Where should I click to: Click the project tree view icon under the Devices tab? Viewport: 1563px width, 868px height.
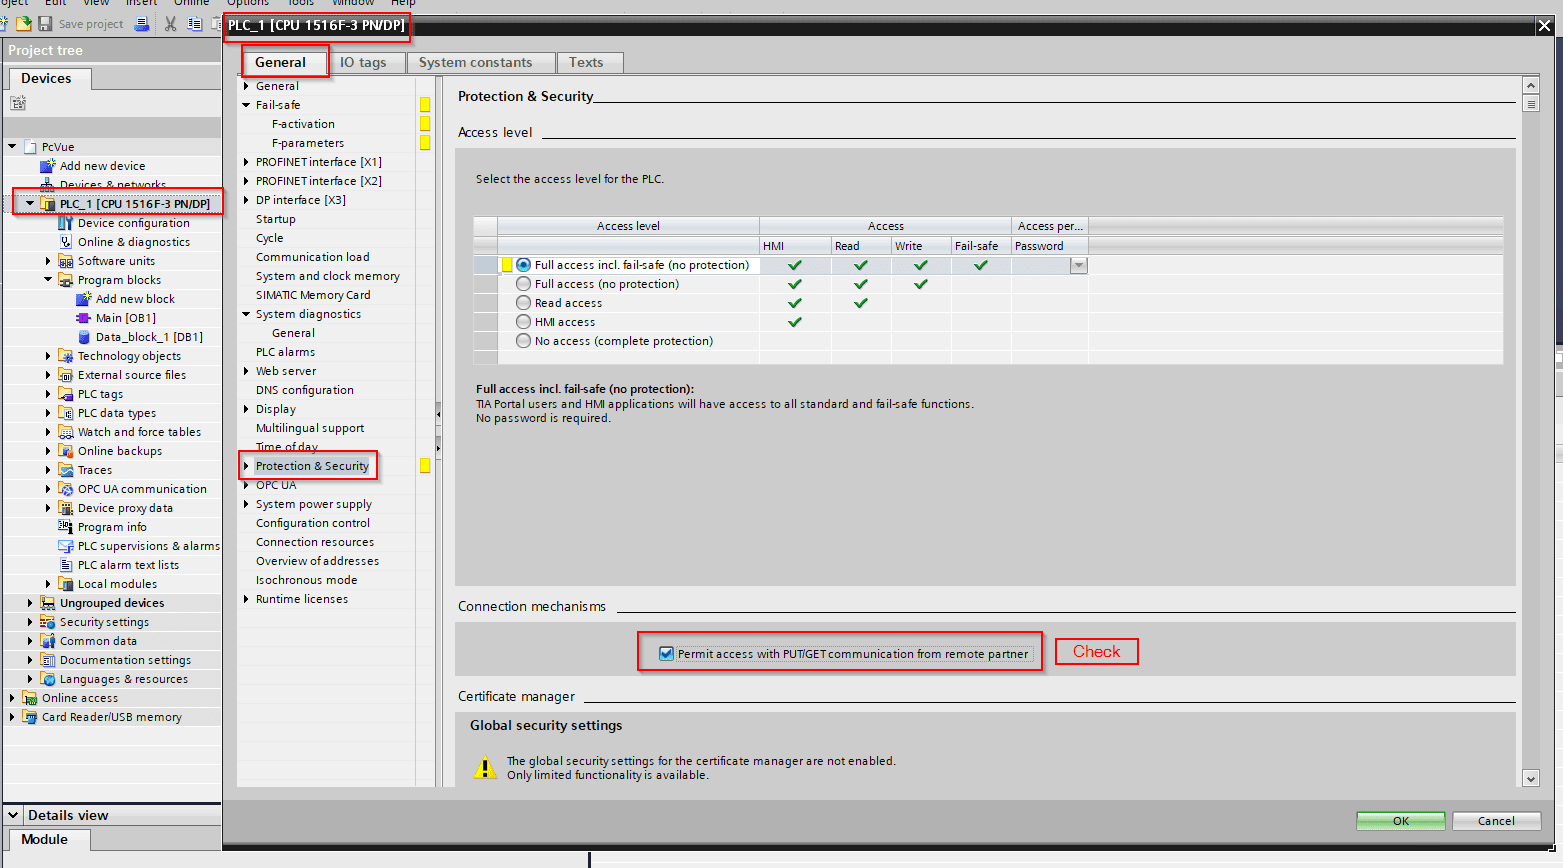tap(18, 103)
